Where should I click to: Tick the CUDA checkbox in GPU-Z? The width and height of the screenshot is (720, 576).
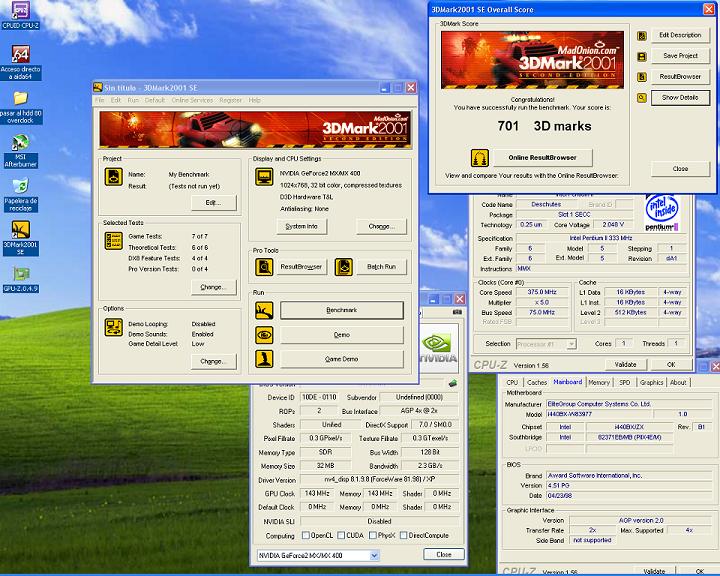tap(341, 535)
